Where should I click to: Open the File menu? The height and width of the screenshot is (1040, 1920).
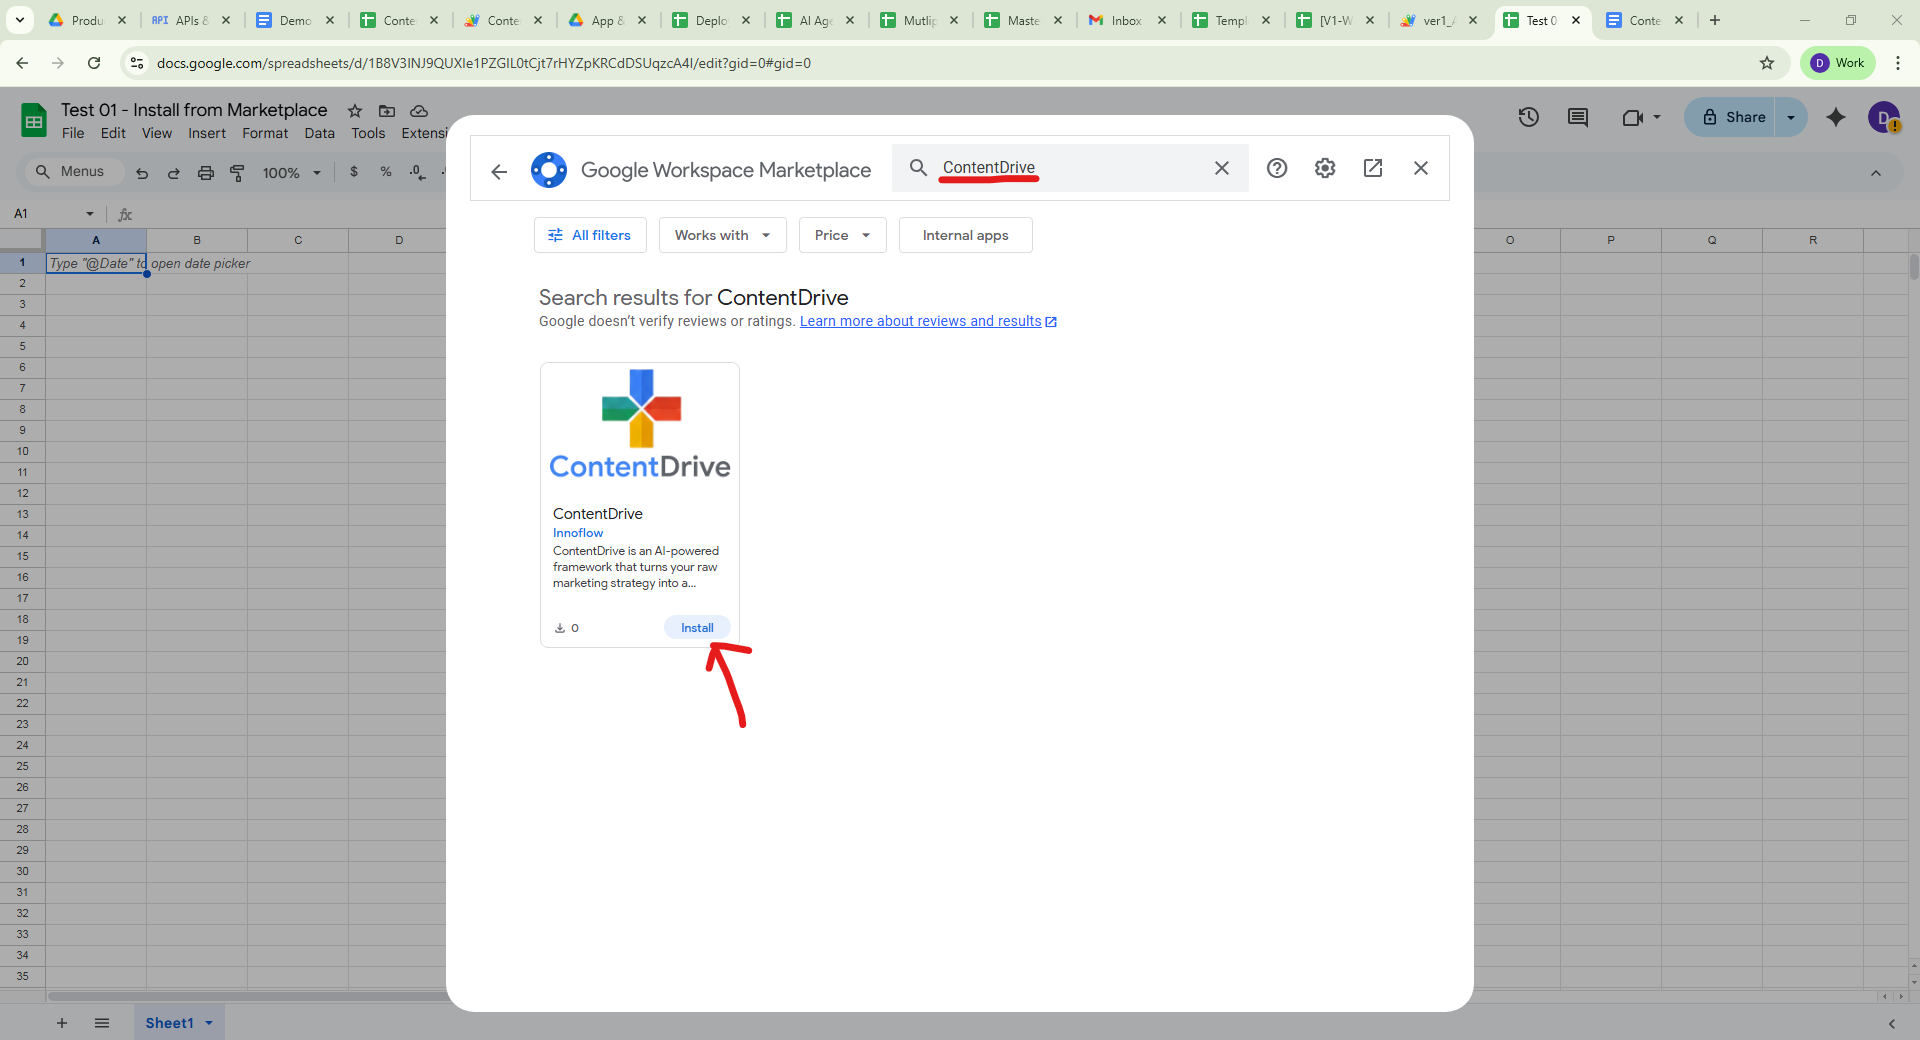[73, 133]
